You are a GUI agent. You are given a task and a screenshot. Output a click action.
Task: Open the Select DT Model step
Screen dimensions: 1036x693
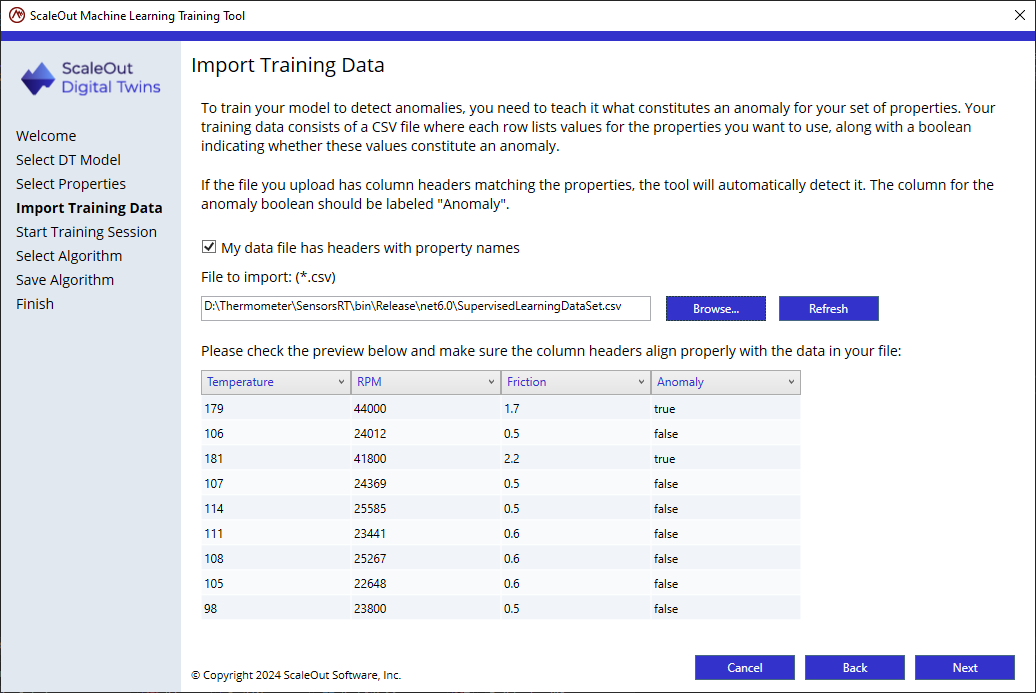click(68, 160)
